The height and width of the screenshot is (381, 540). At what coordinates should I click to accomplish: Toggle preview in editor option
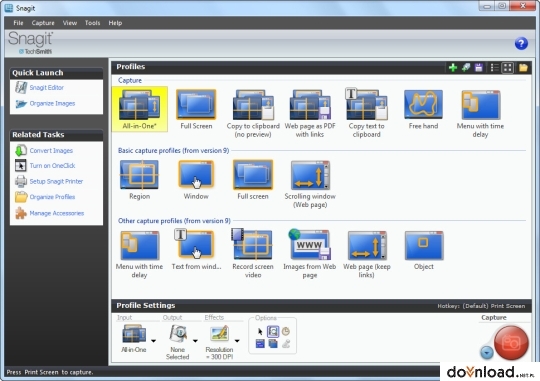point(273,331)
